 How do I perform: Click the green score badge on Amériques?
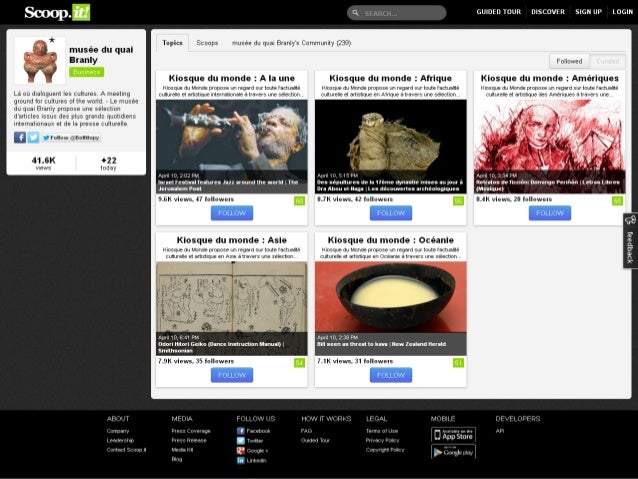click(617, 201)
